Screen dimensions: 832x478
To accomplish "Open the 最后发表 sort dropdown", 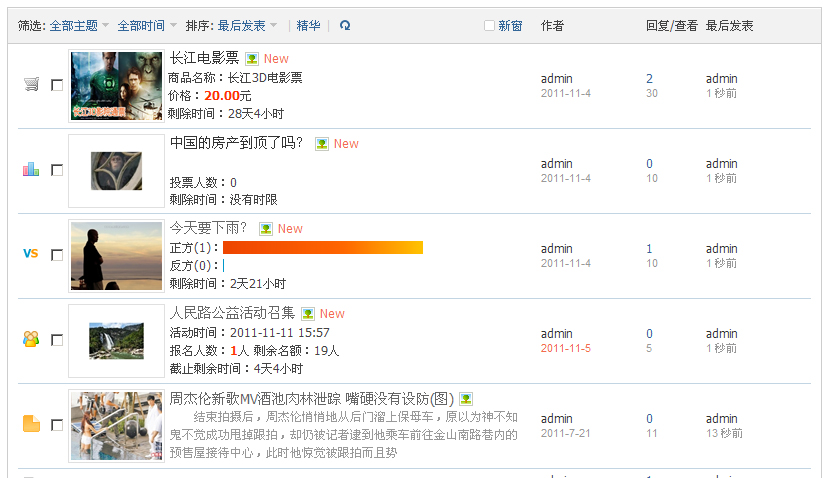I will [x=247, y=25].
